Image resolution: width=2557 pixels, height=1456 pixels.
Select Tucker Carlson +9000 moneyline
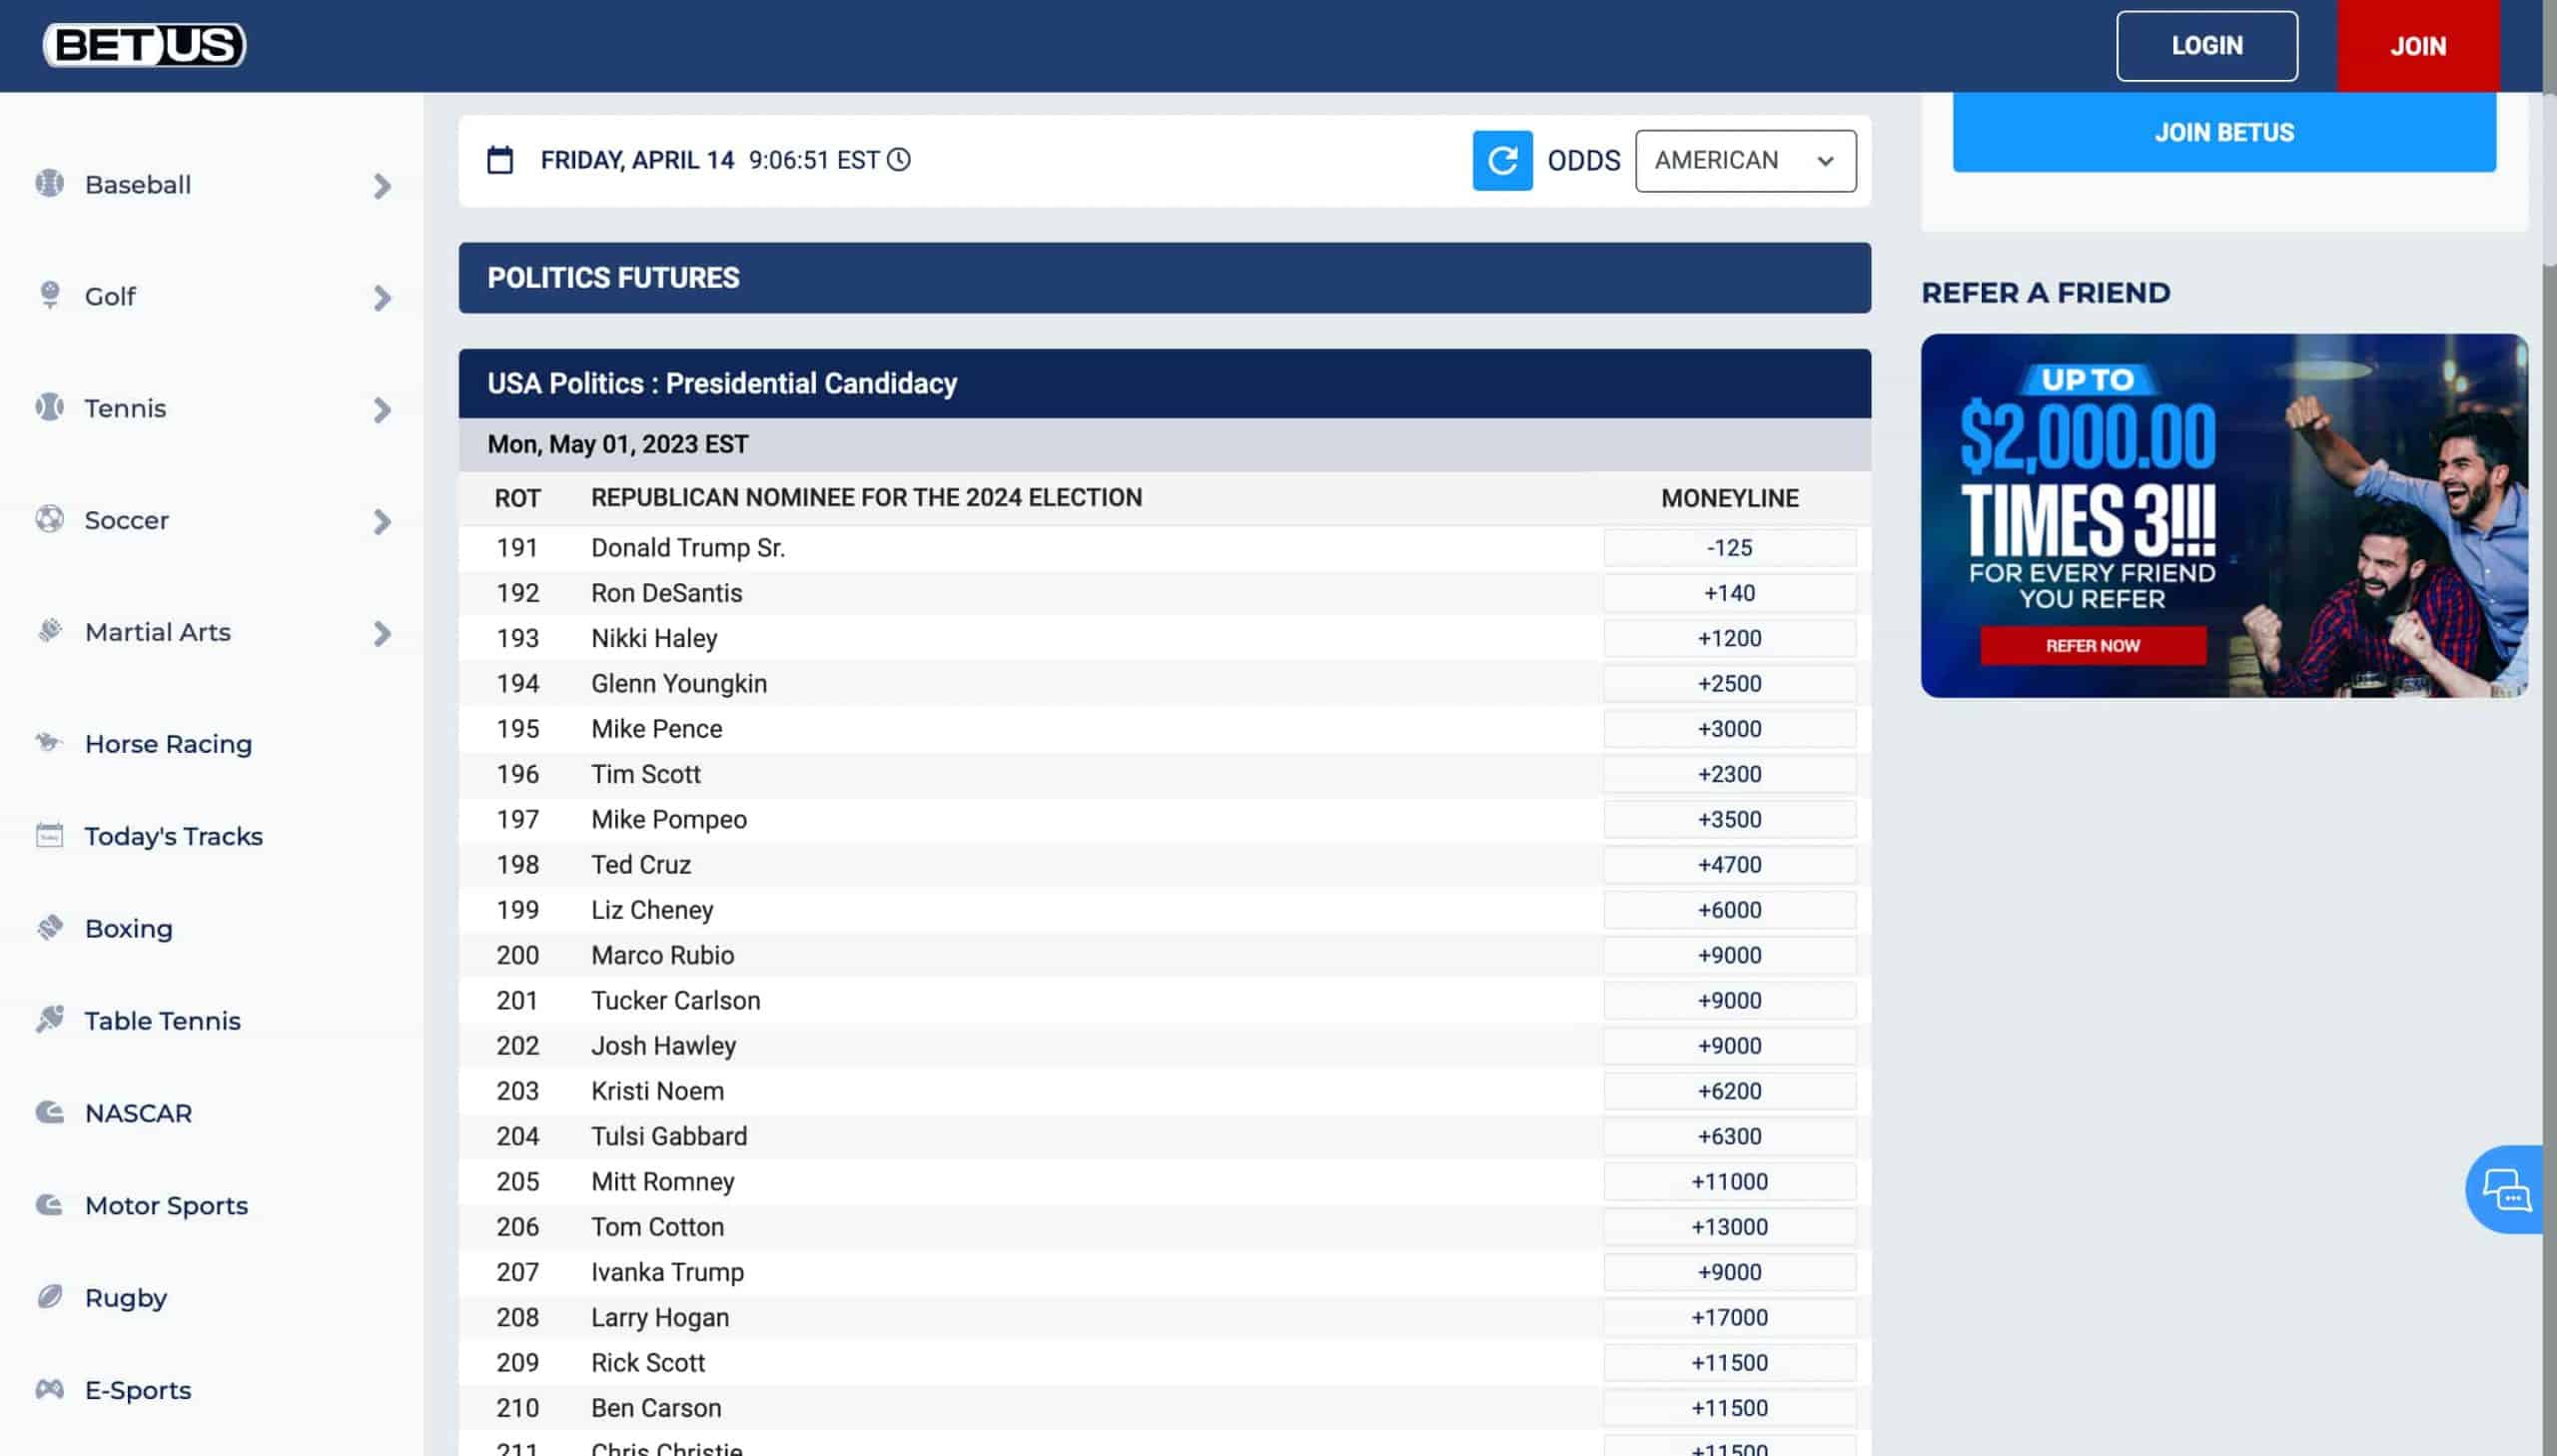(1730, 1000)
